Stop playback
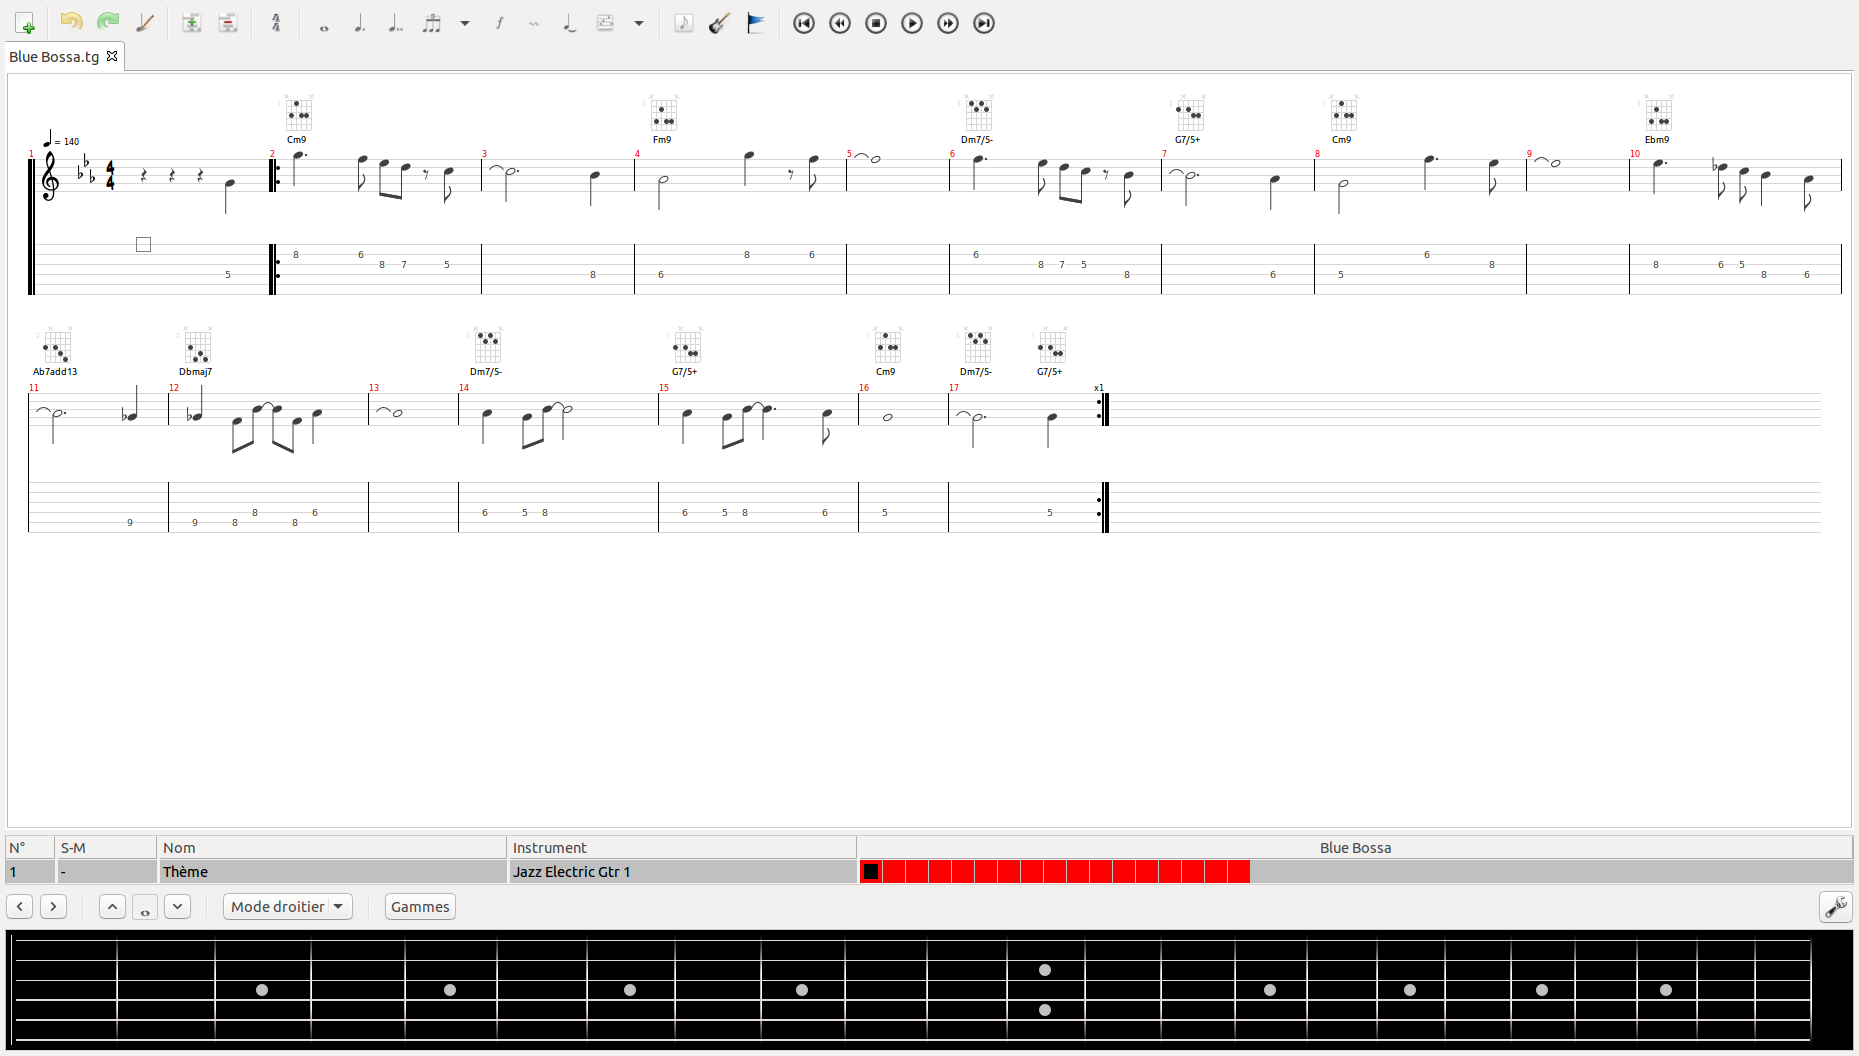This screenshot has width=1859, height=1056. click(x=876, y=23)
